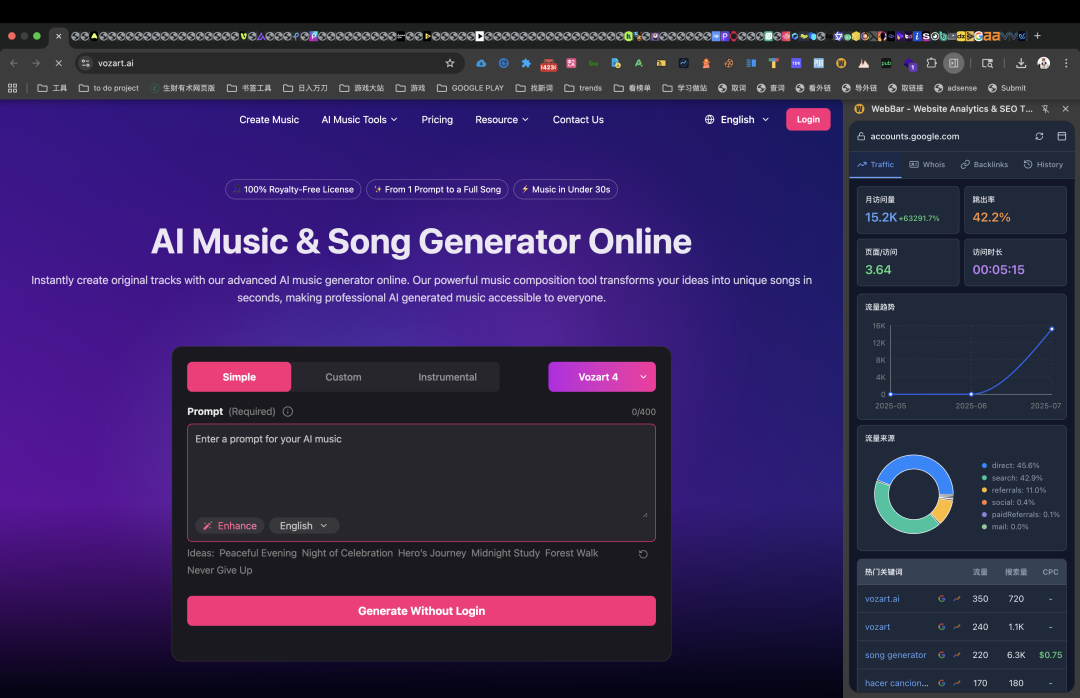The width and height of the screenshot is (1080, 698).
Task: Click the hacer cancion keyword link
Action: [x=897, y=683]
